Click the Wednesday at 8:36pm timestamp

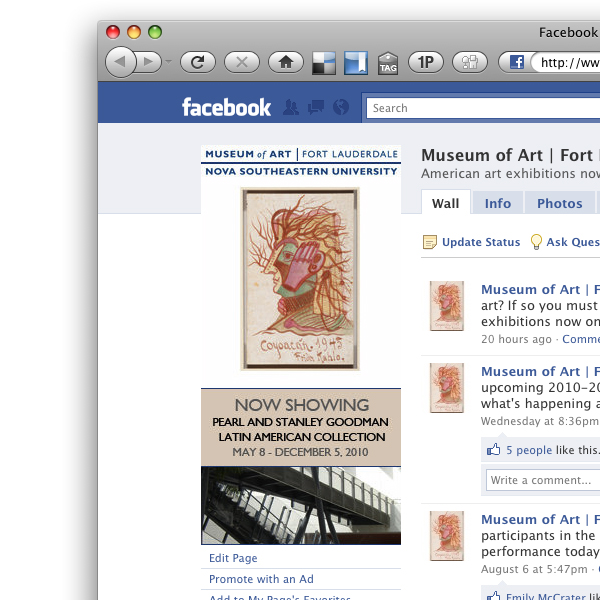(x=540, y=421)
